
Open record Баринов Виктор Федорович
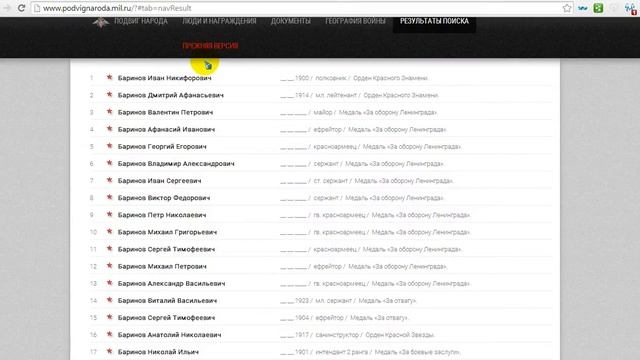click(164, 198)
